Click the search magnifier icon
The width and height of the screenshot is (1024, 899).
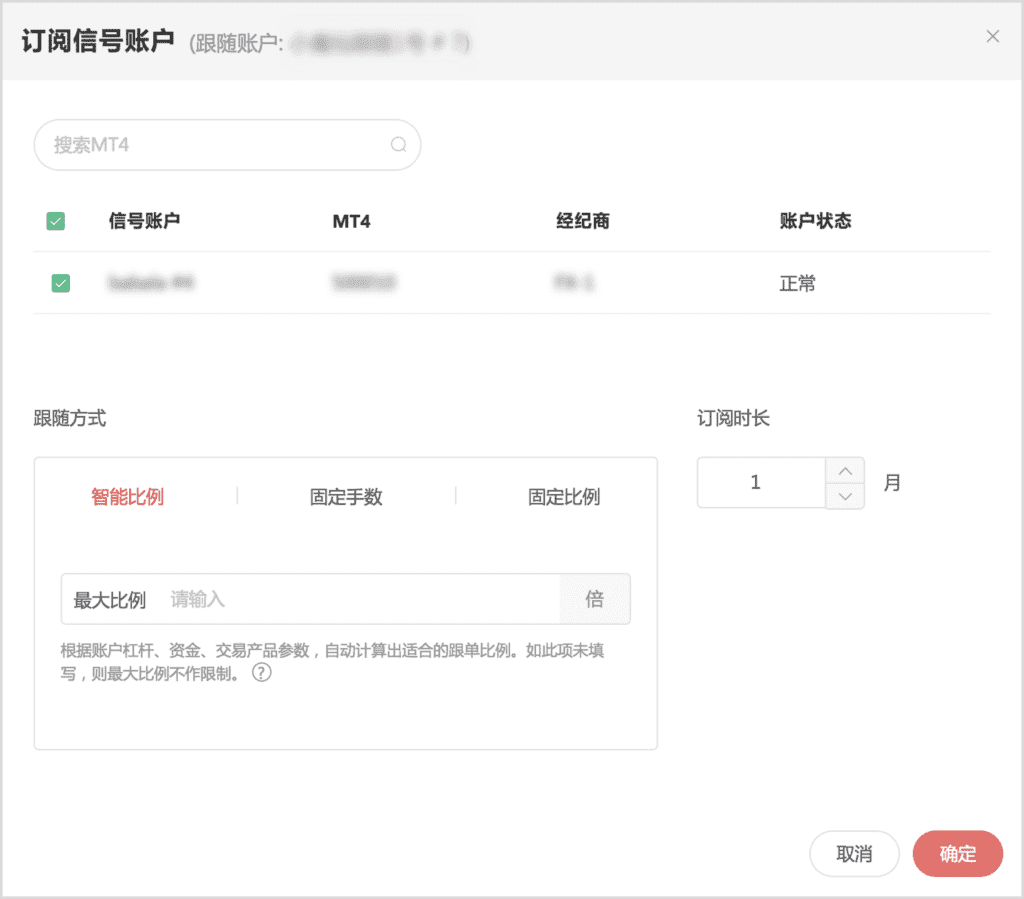click(x=398, y=145)
